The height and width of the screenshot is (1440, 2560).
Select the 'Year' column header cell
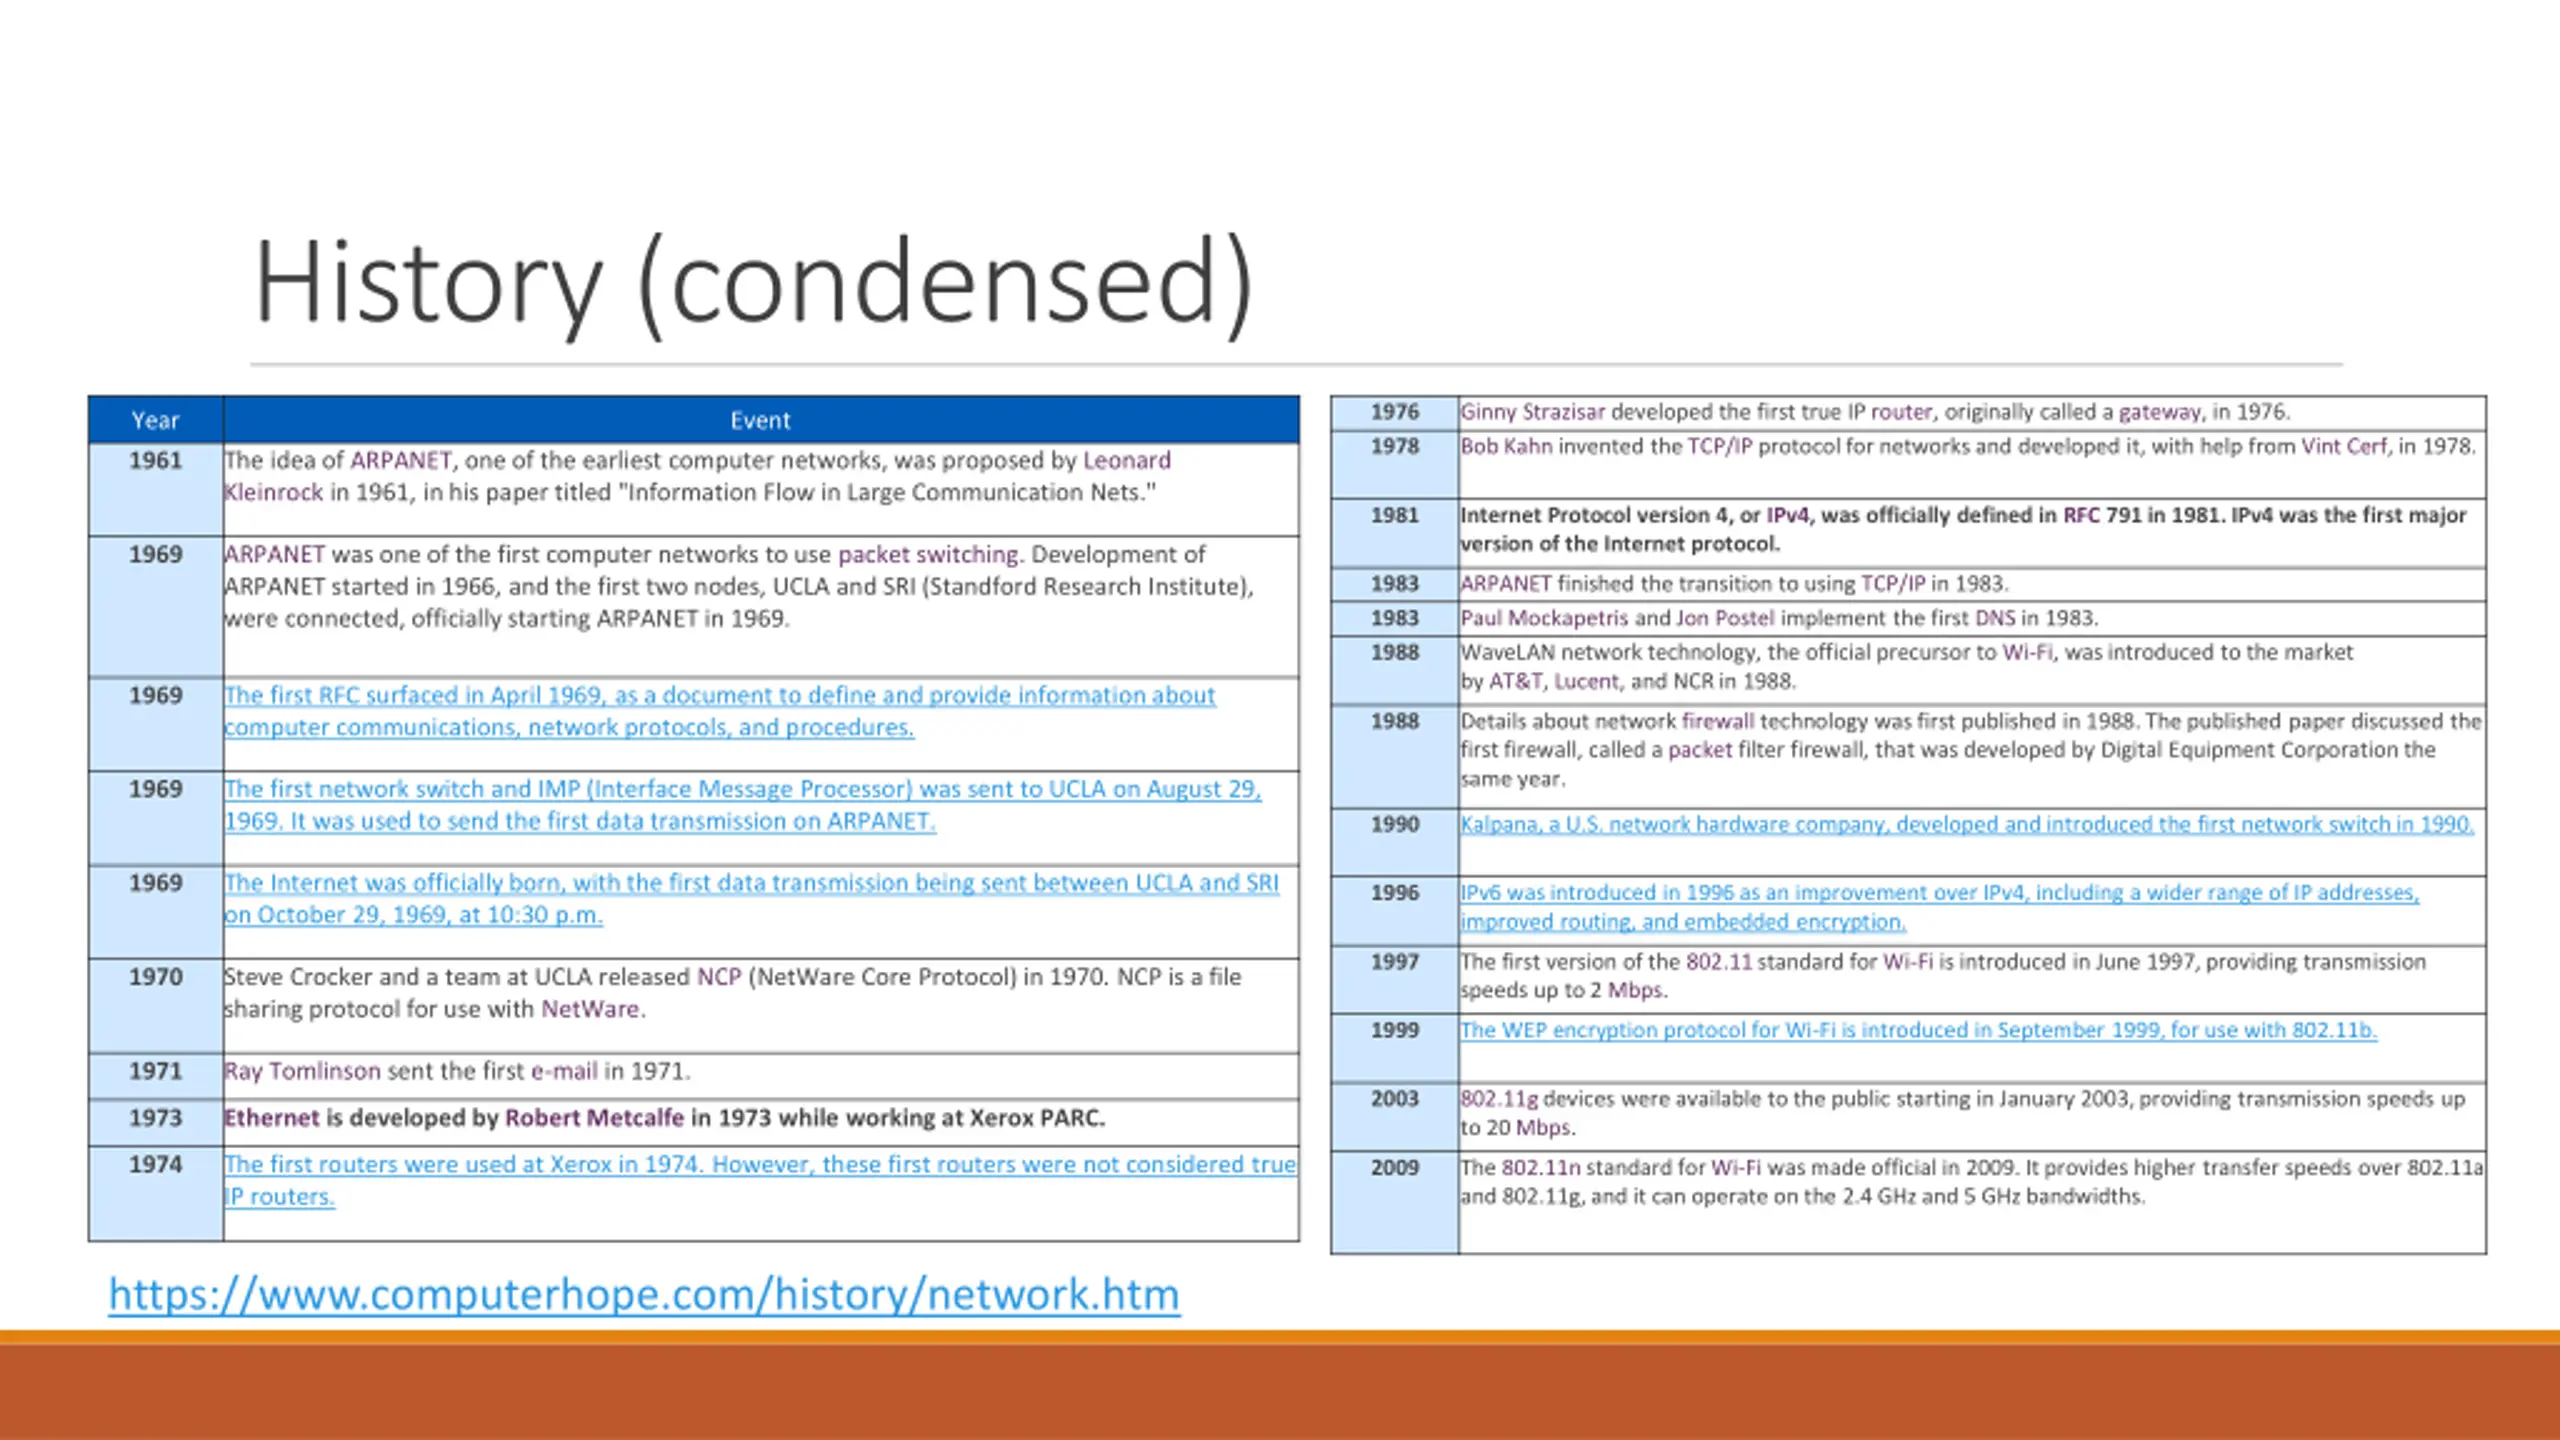pos(155,421)
